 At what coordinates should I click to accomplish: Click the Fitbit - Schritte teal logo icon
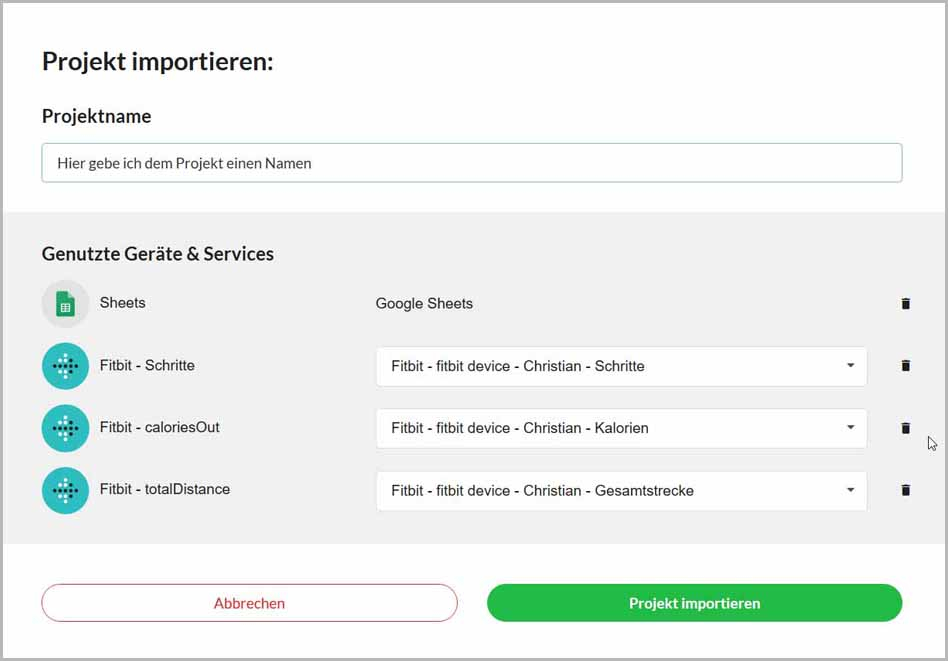[65, 366]
